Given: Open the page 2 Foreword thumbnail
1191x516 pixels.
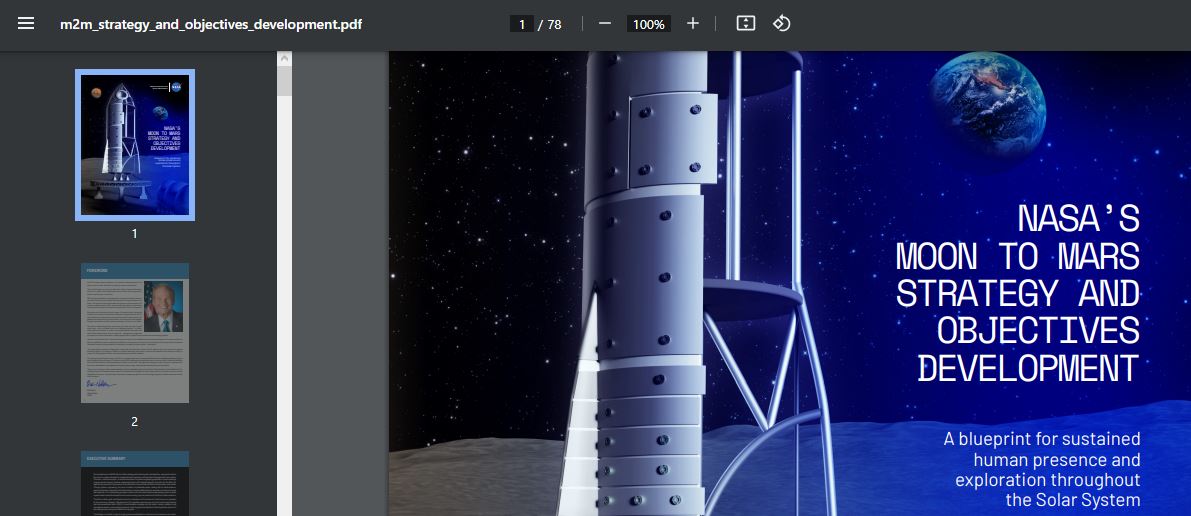Looking at the screenshot, I should click(x=135, y=333).
